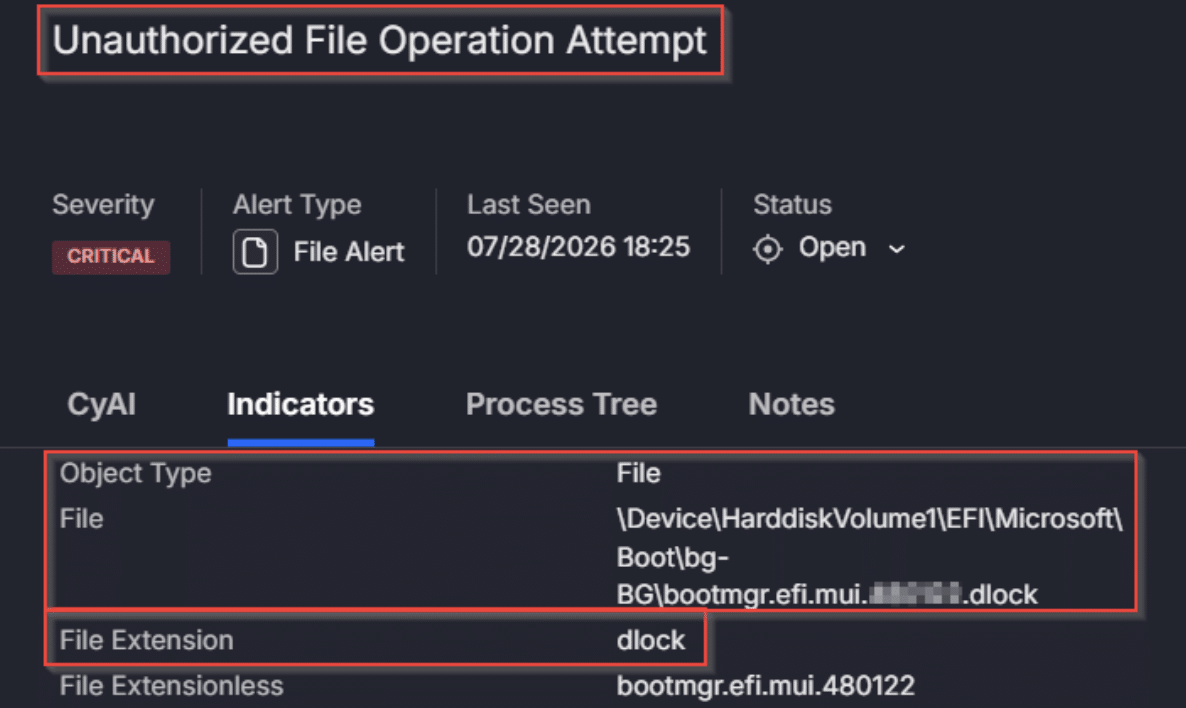The width and height of the screenshot is (1186, 708).
Task: Click the File Alert type label
Action: [x=349, y=252]
